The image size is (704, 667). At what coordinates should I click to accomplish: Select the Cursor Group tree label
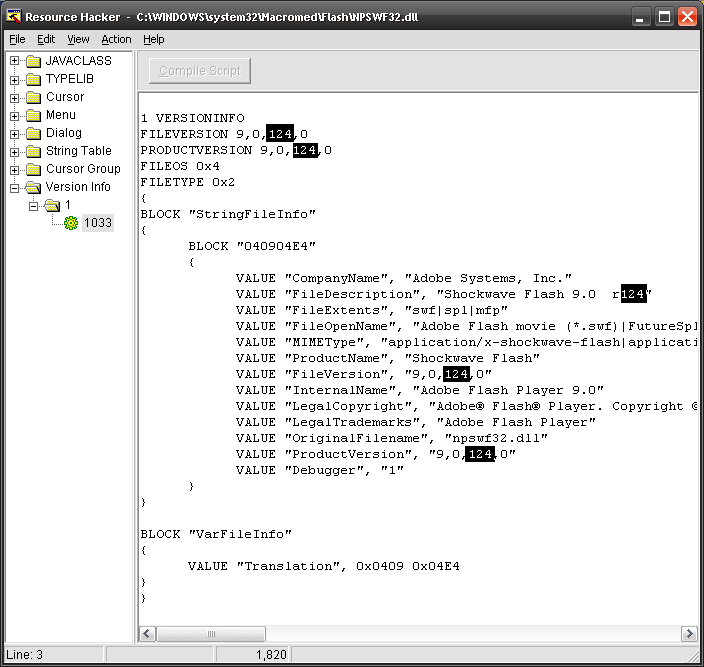tap(83, 169)
